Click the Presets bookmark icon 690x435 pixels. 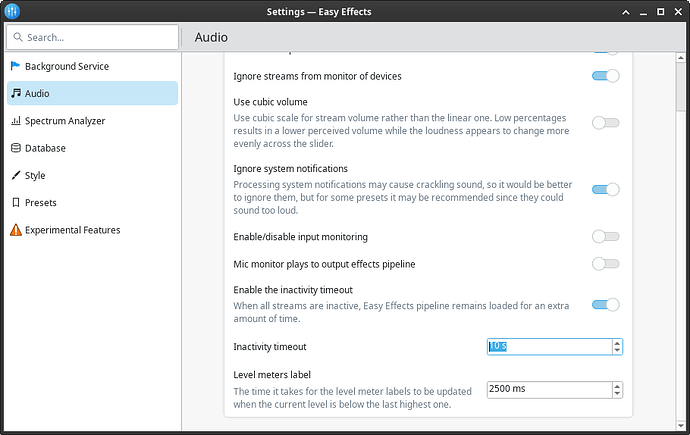click(15, 202)
